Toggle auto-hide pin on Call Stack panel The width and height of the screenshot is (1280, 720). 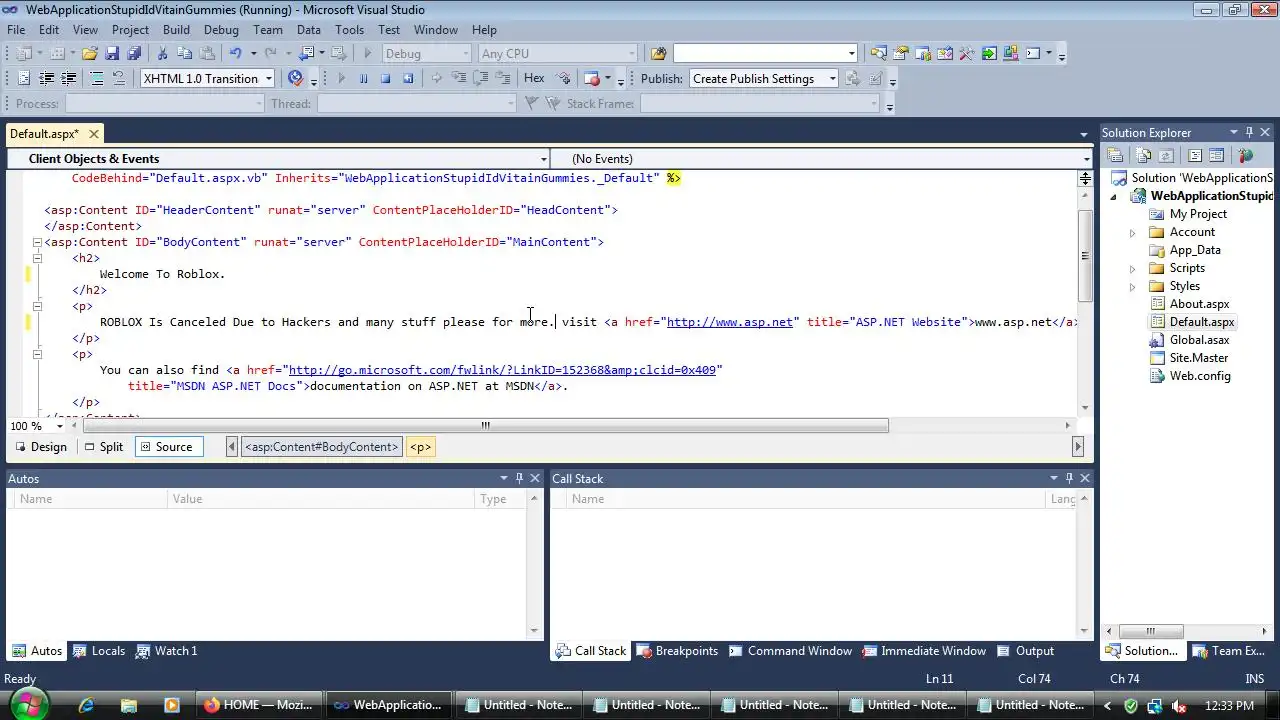pyautogui.click(x=1069, y=478)
